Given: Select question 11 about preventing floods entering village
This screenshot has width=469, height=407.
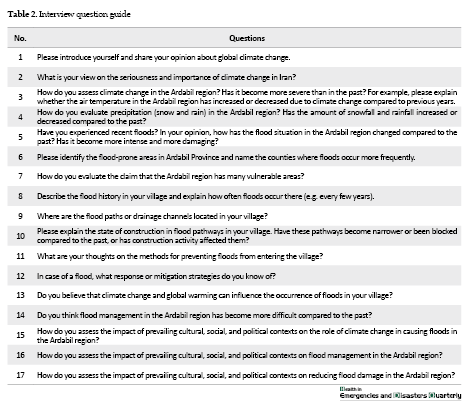Looking at the screenshot, I should [180, 256].
